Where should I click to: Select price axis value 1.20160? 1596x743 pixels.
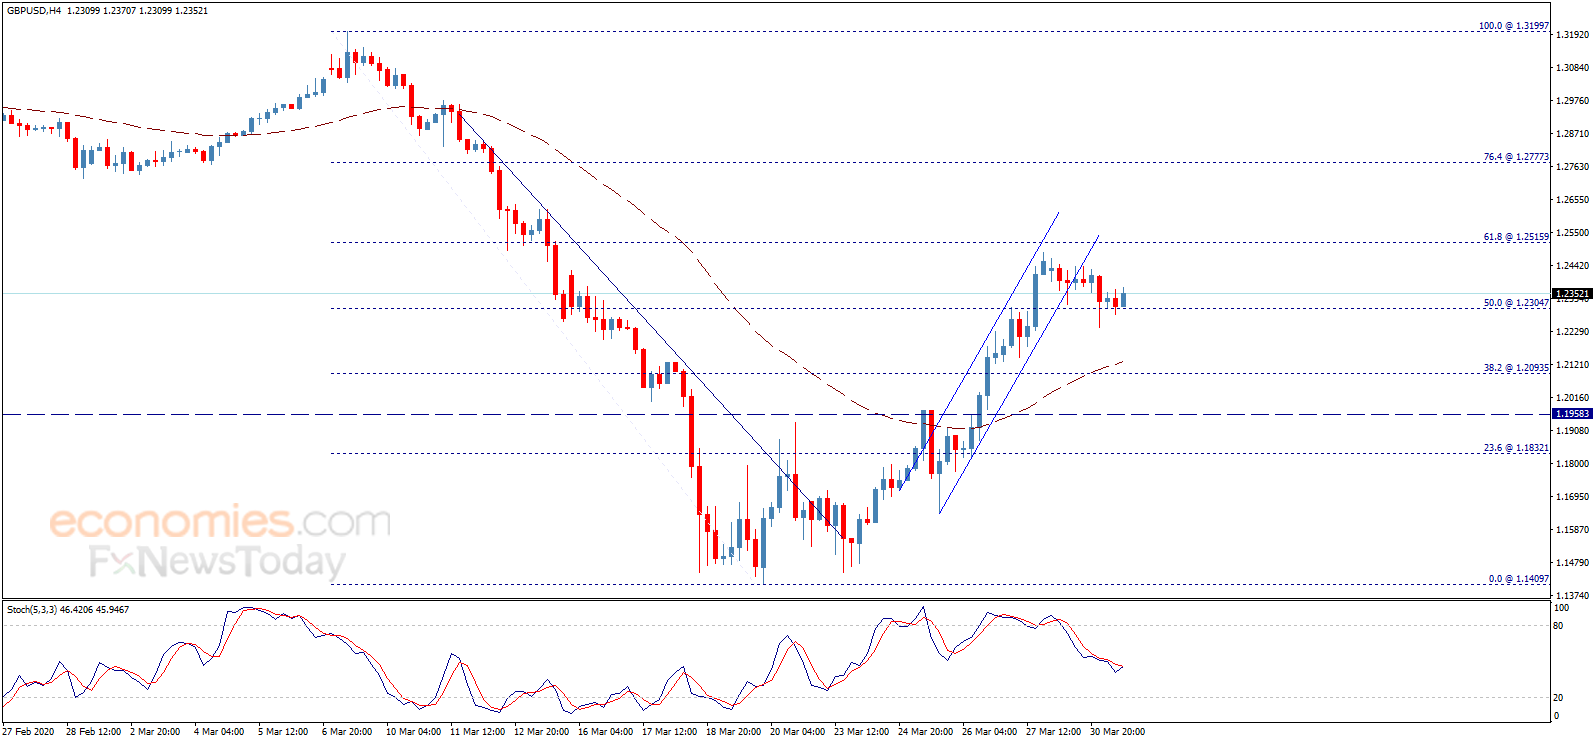pos(1572,398)
